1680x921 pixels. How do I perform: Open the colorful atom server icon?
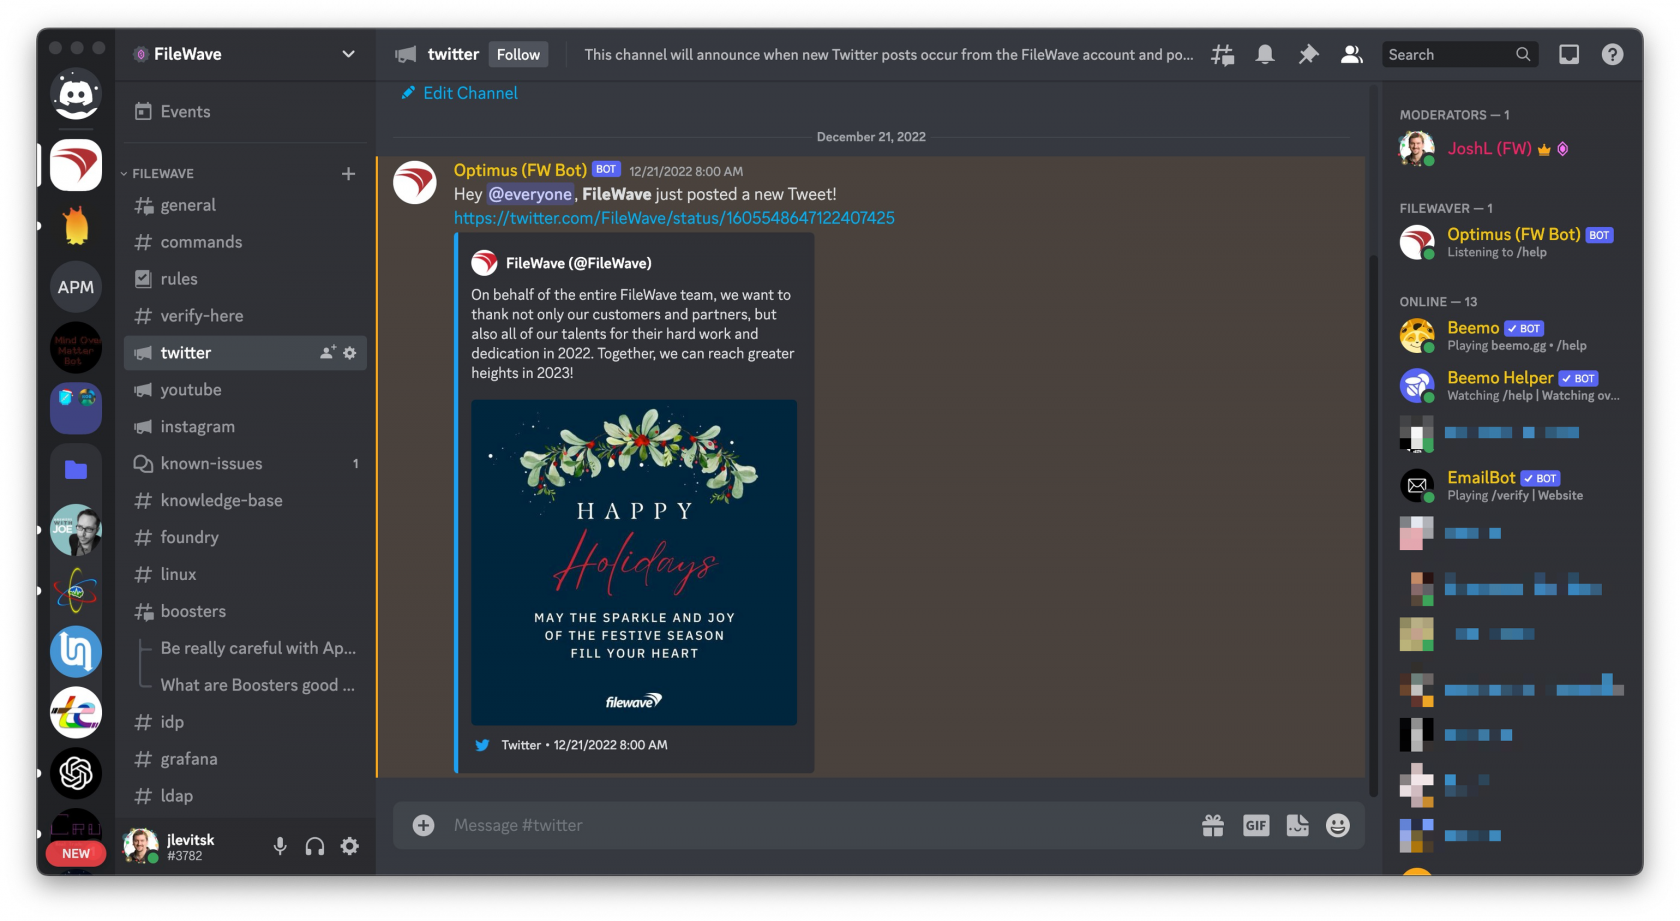(x=76, y=590)
